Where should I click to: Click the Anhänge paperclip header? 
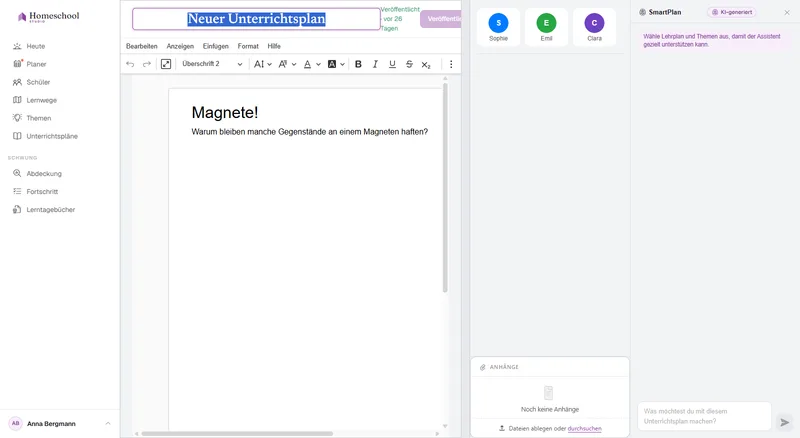point(499,367)
